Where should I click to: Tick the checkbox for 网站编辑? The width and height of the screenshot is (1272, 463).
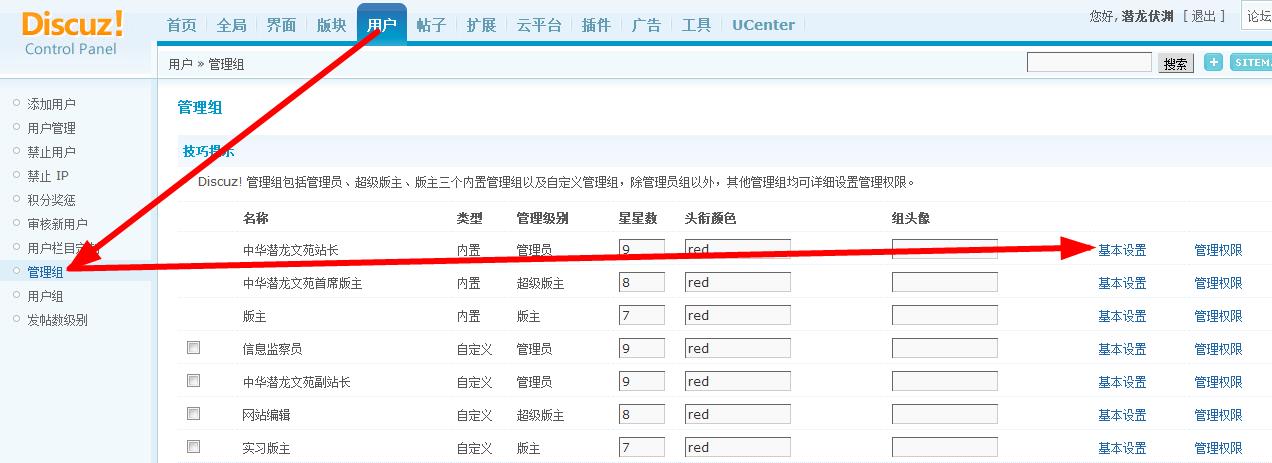click(193, 414)
